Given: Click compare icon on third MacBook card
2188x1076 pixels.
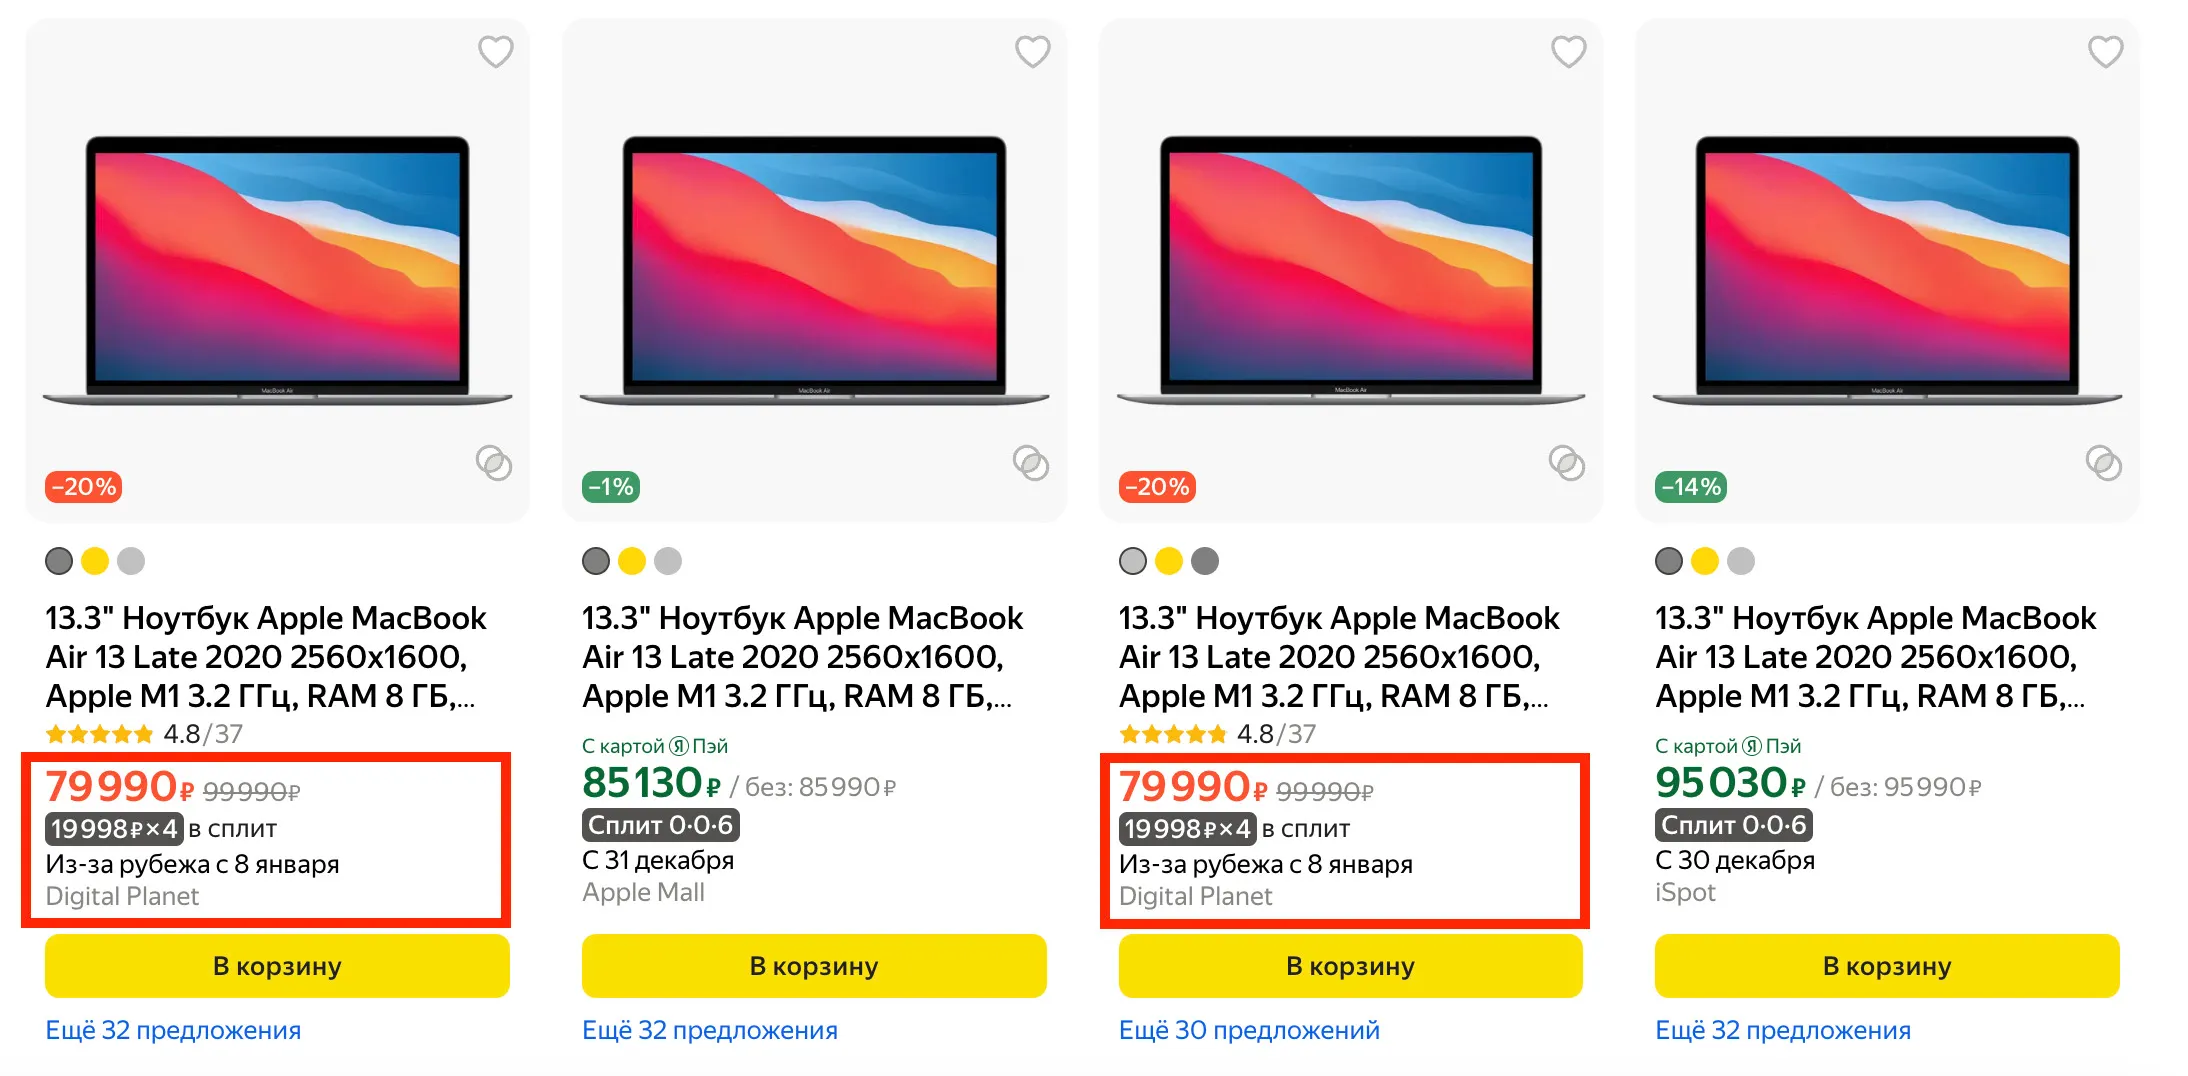Looking at the screenshot, I should (1567, 463).
